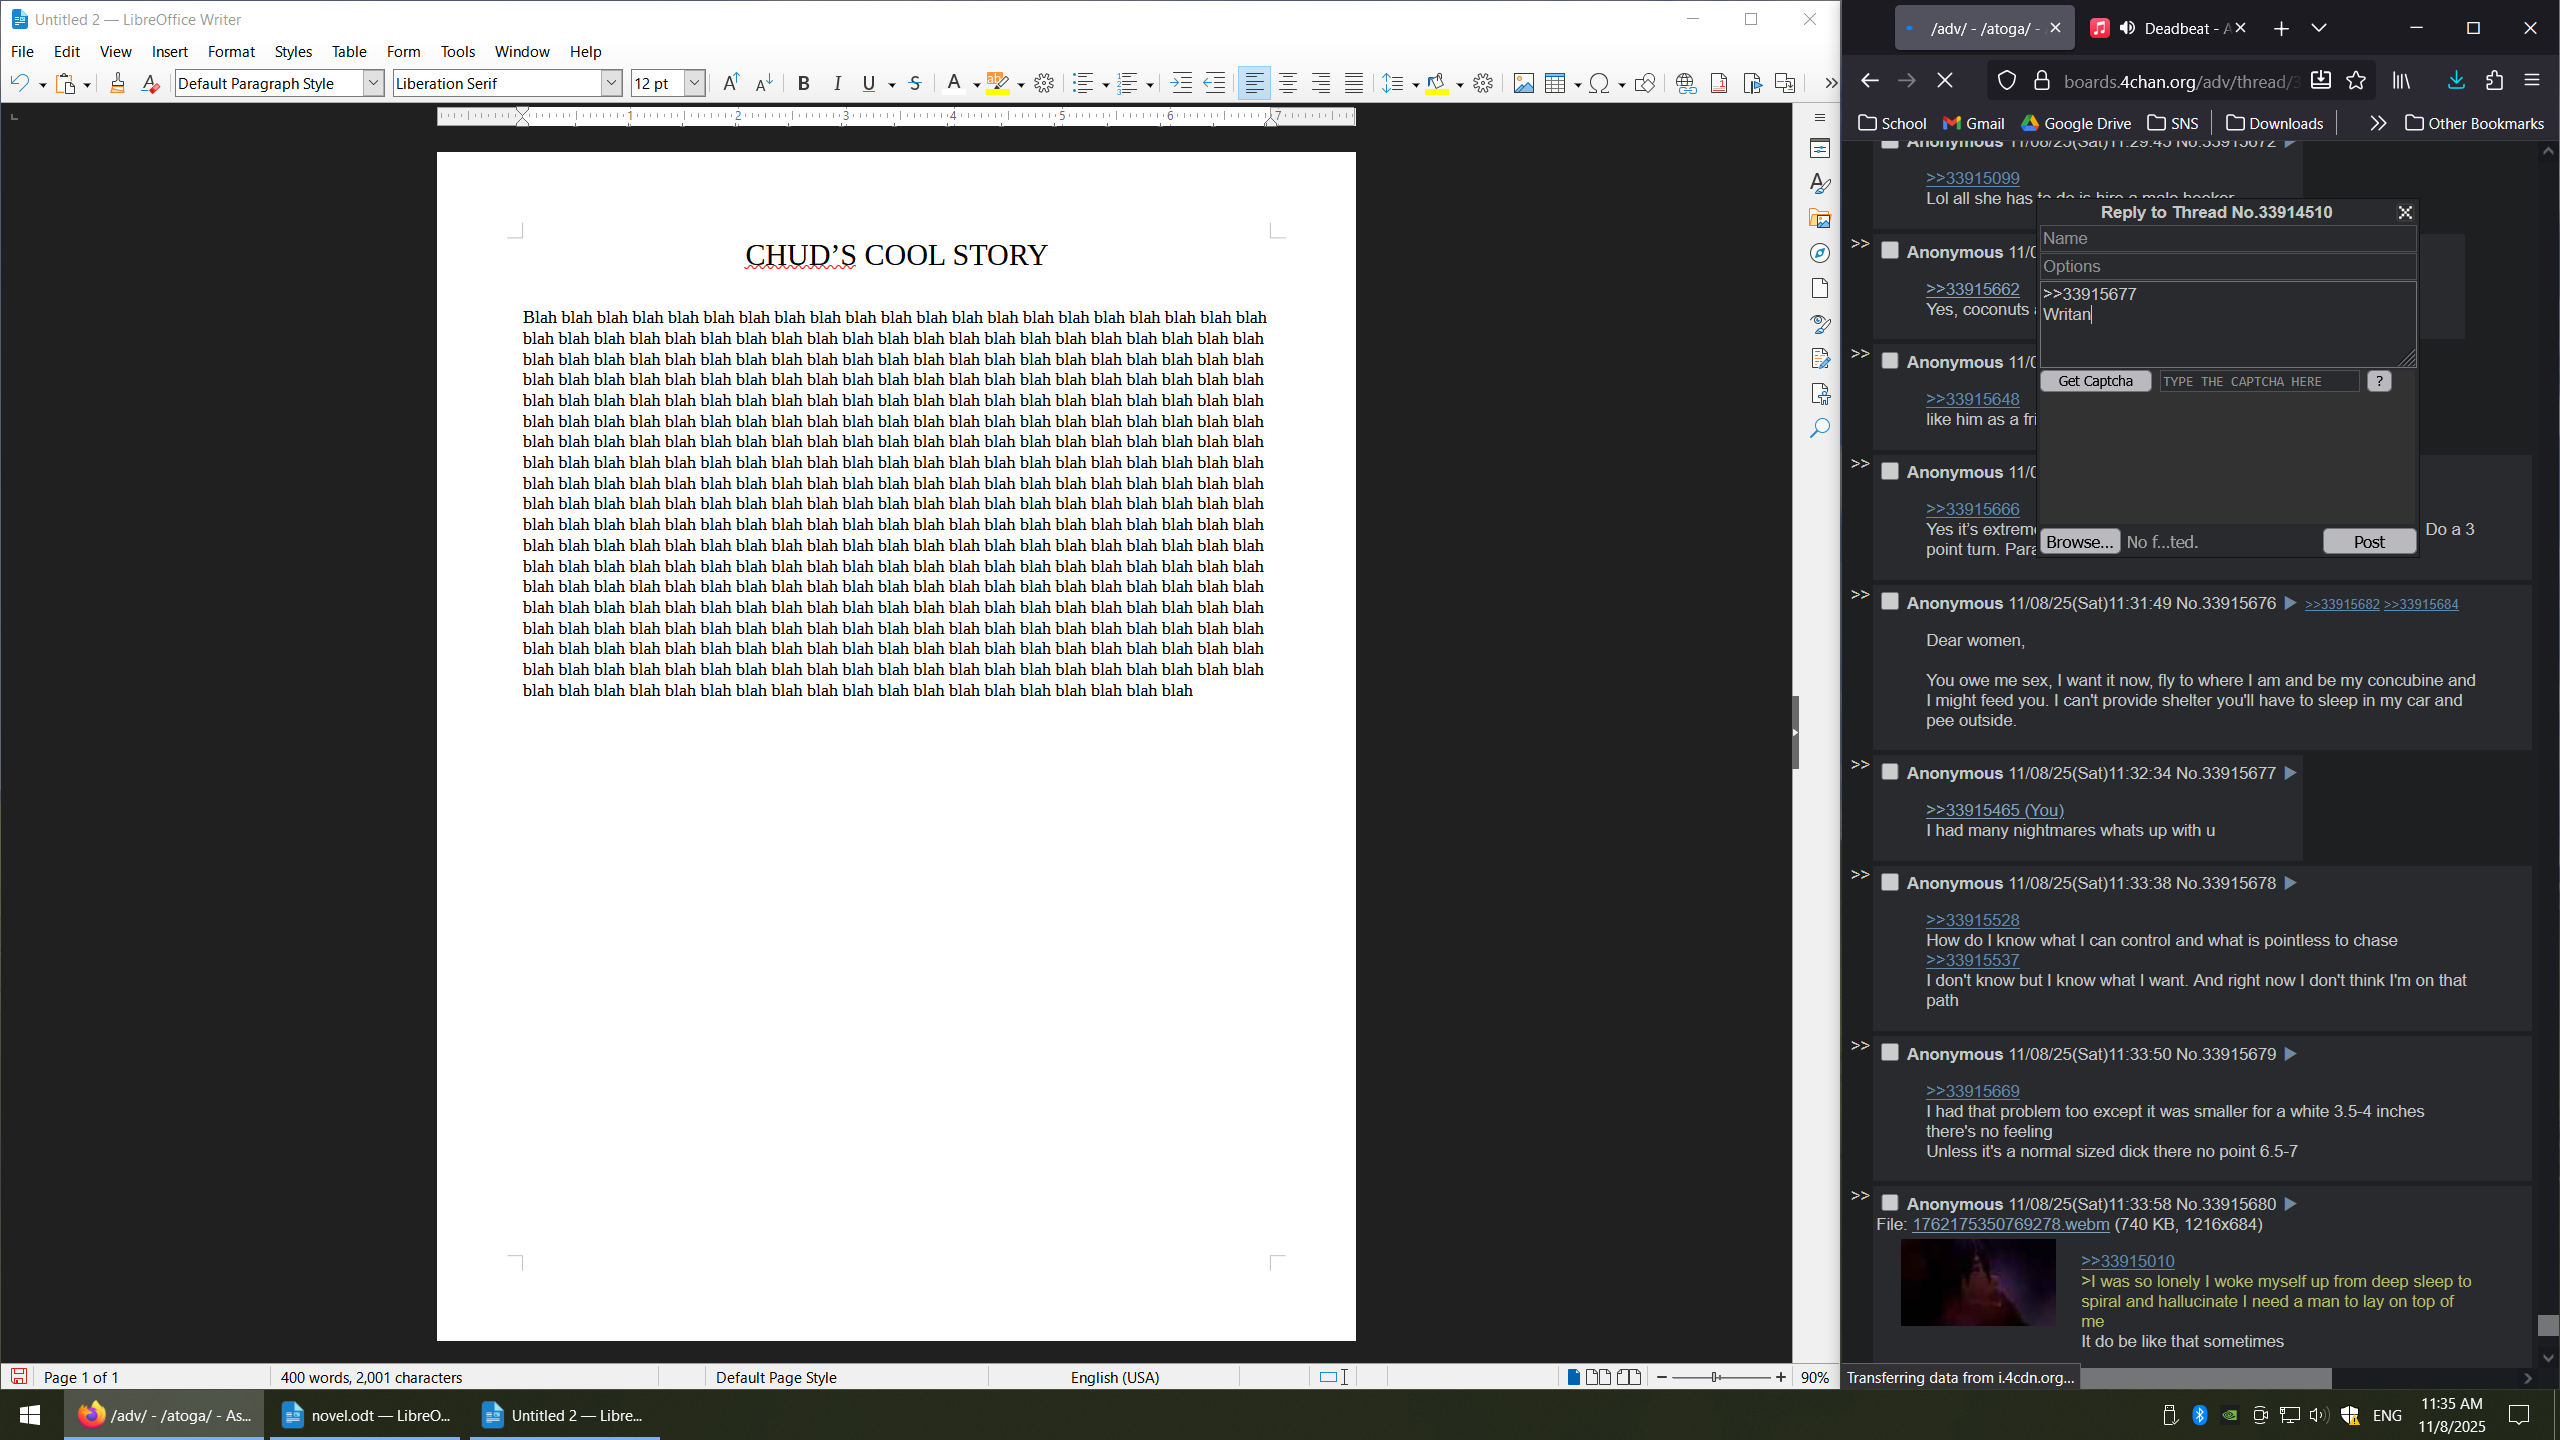The height and width of the screenshot is (1440, 2560).
Task: Open the sidebar Navigator panel
Action: click(x=1820, y=254)
